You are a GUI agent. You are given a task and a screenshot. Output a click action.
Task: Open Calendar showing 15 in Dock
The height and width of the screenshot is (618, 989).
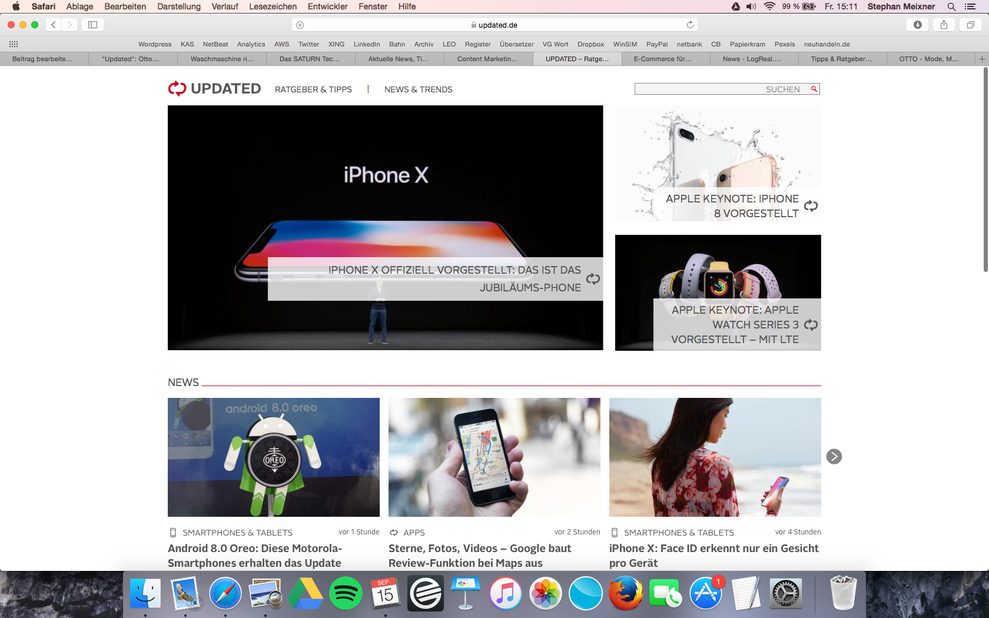click(x=385, y=593)
